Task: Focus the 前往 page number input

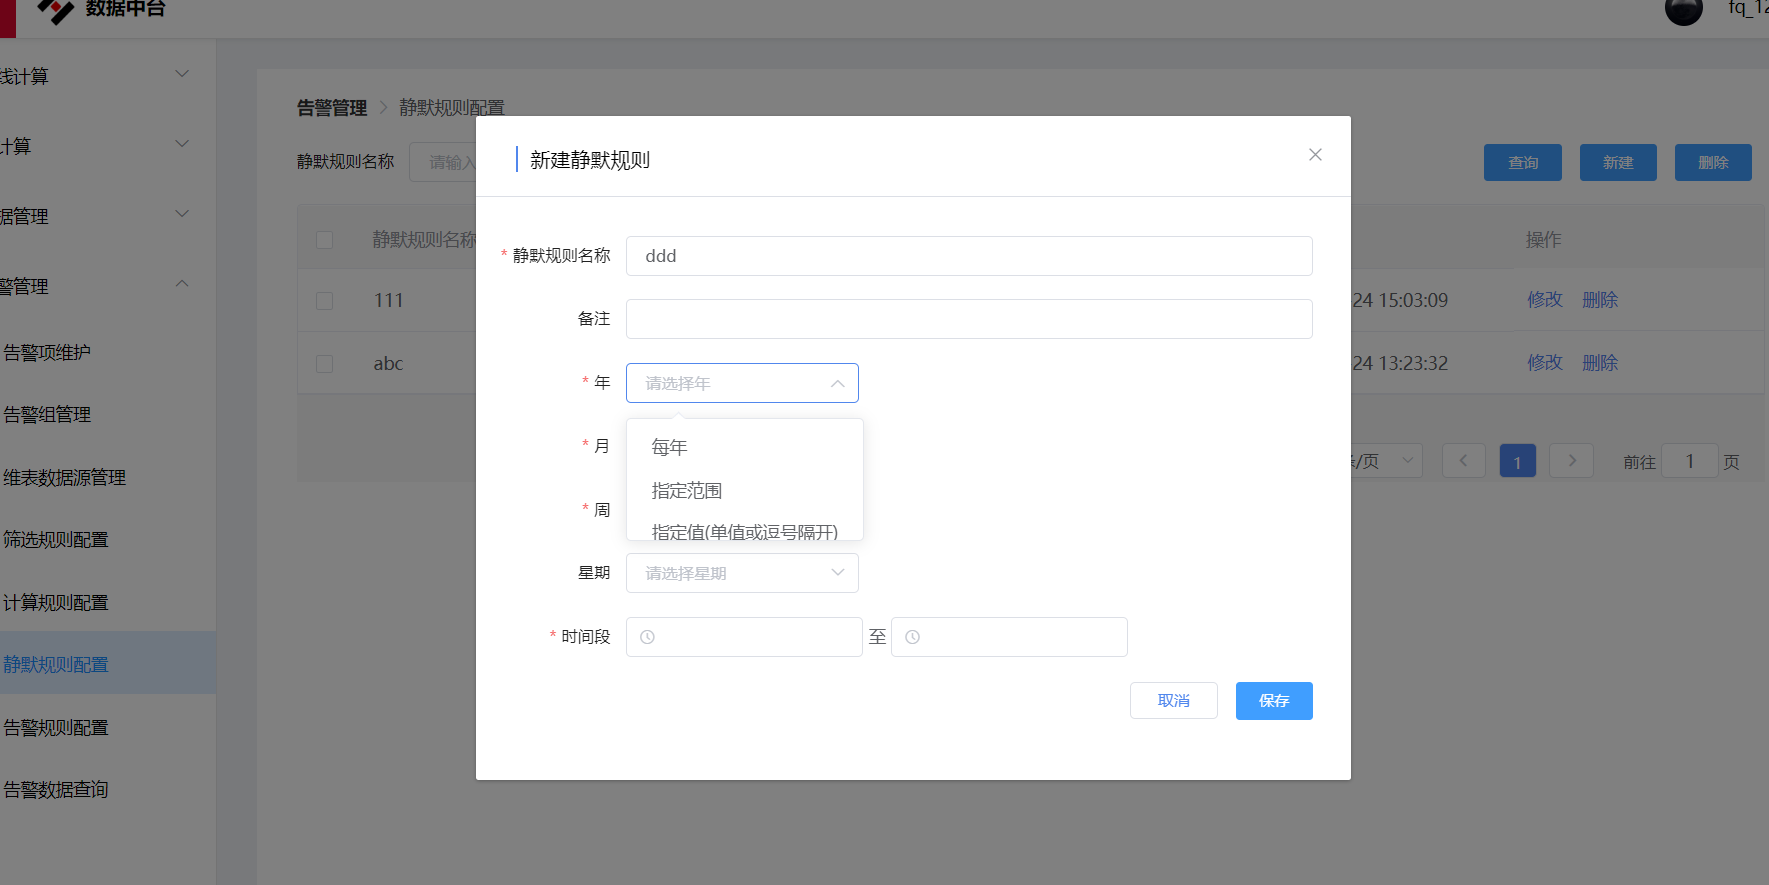Action: coord(1690,461)
